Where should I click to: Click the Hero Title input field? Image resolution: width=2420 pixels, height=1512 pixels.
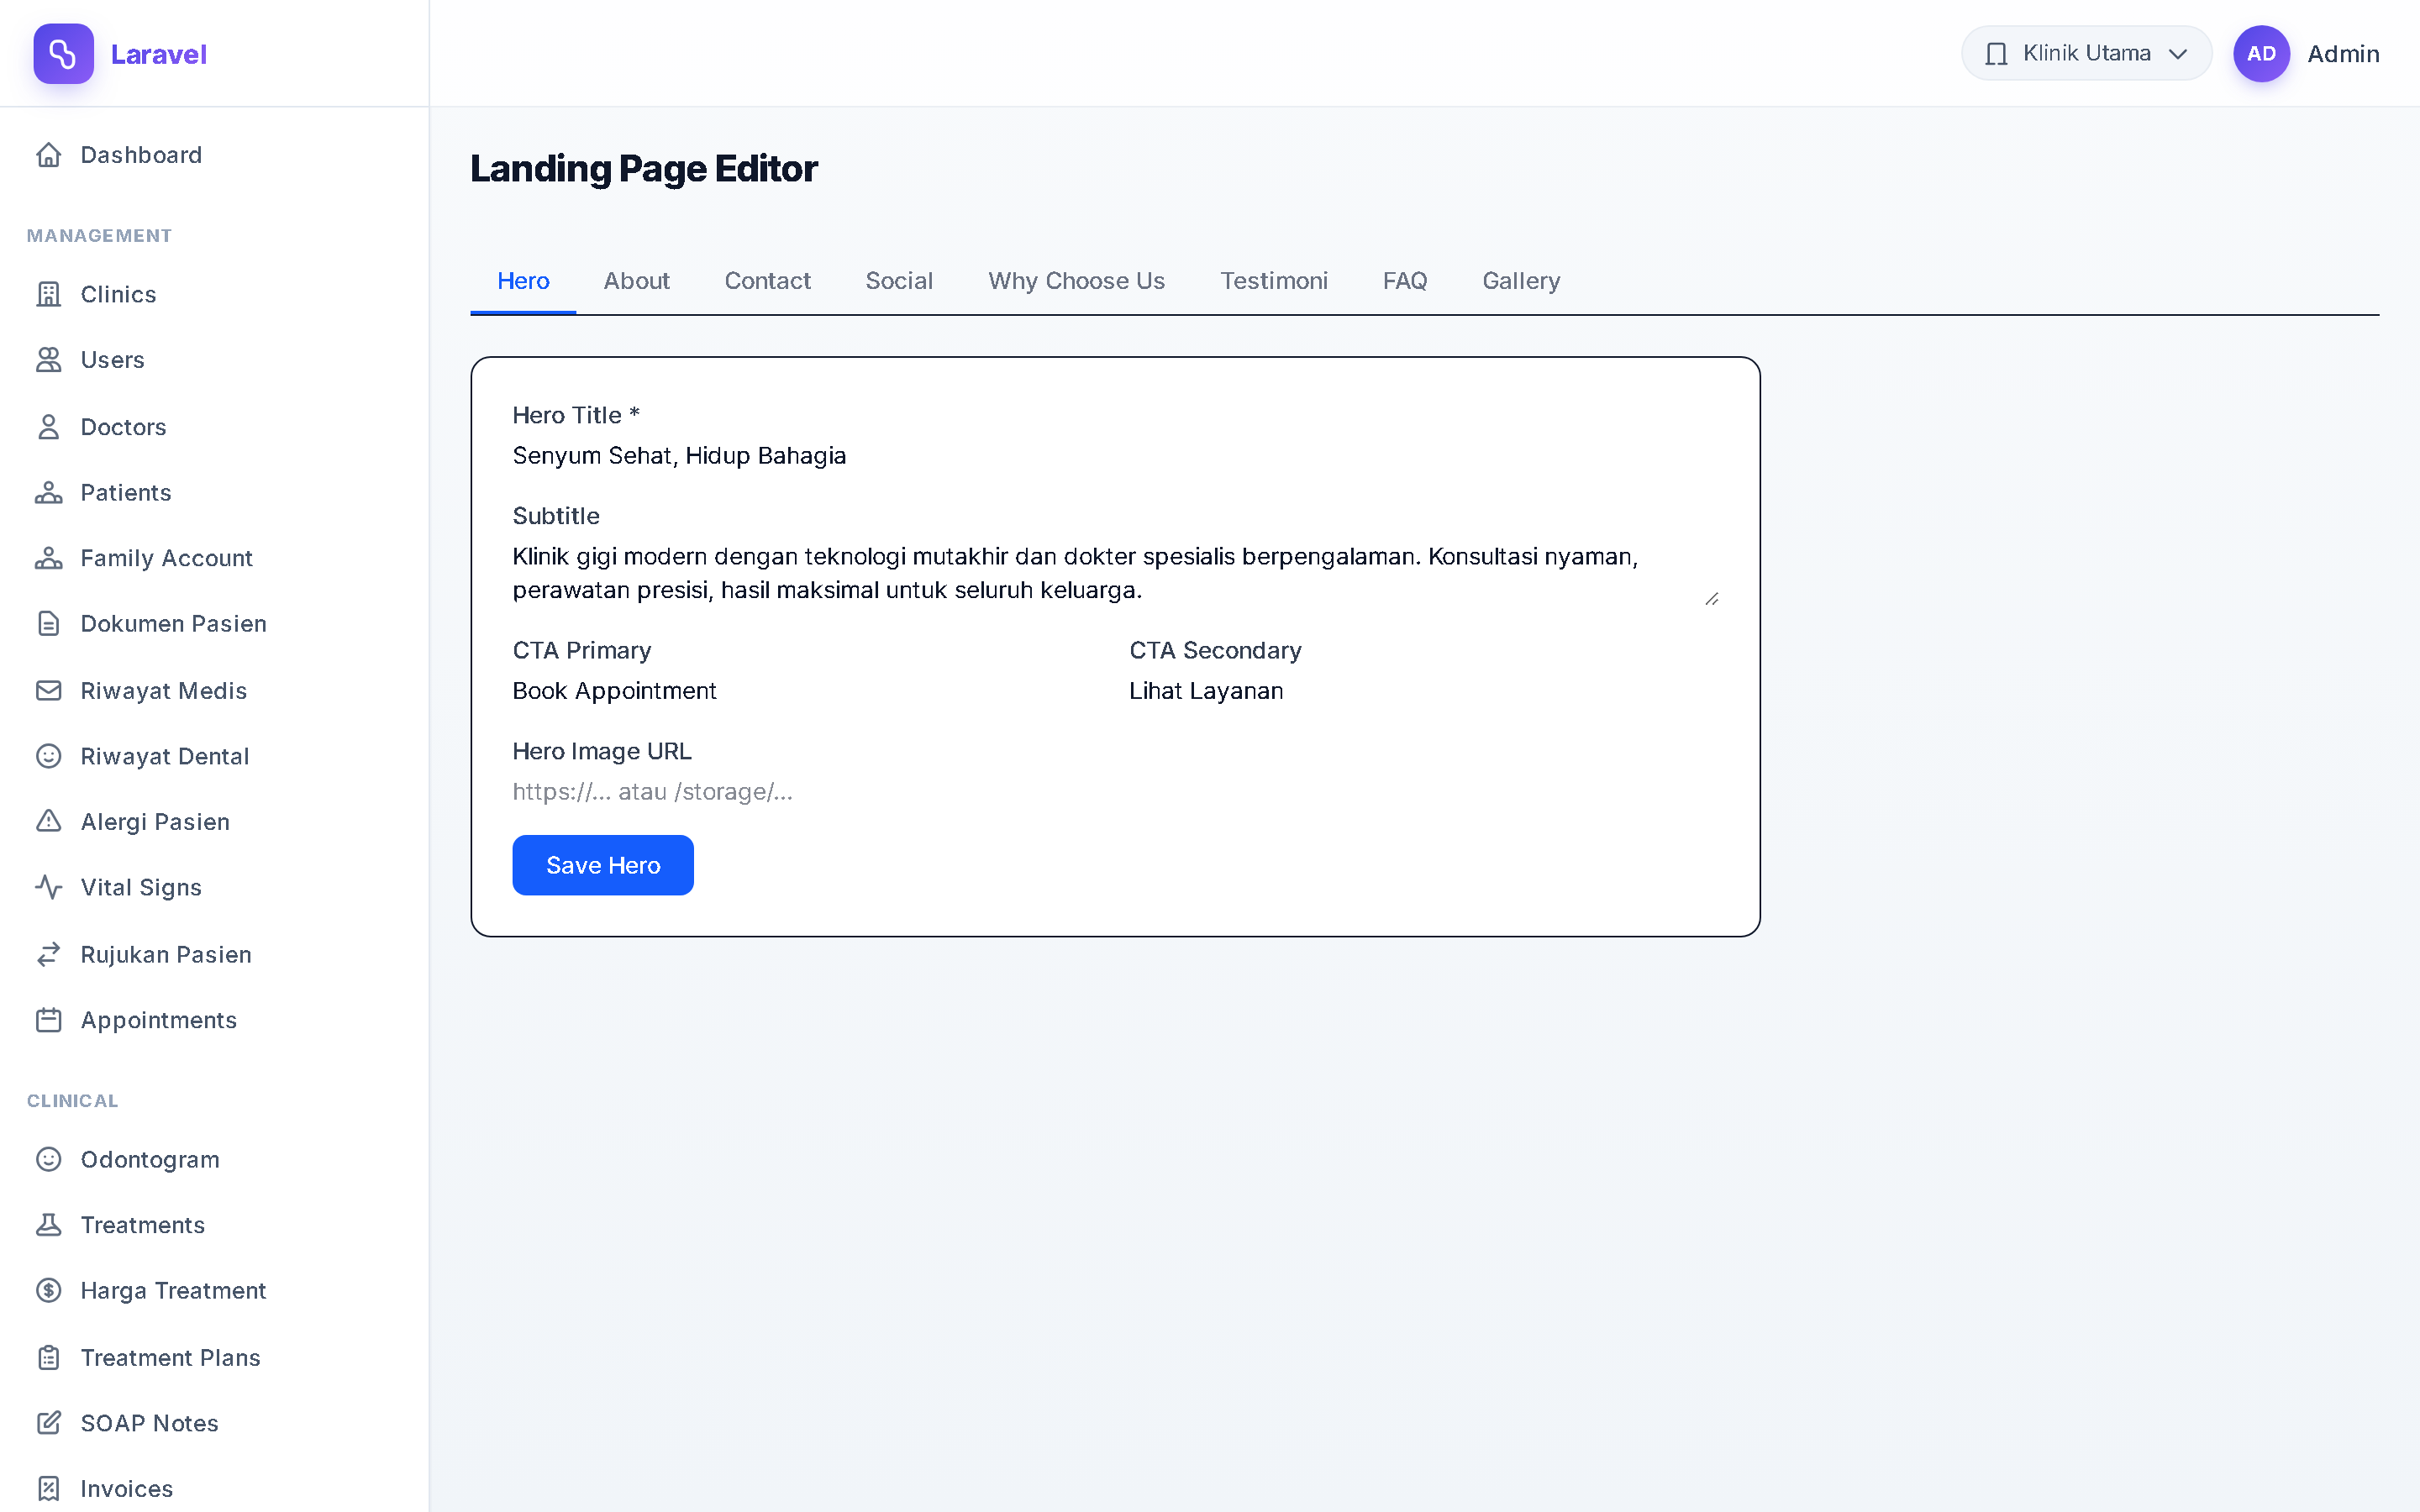1116,456
